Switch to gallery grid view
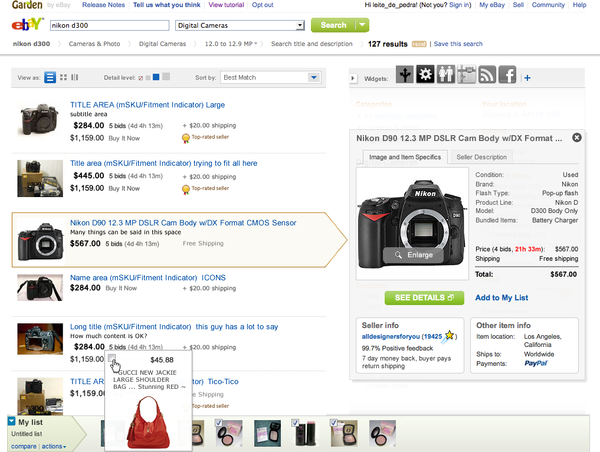 coord(64,77)
